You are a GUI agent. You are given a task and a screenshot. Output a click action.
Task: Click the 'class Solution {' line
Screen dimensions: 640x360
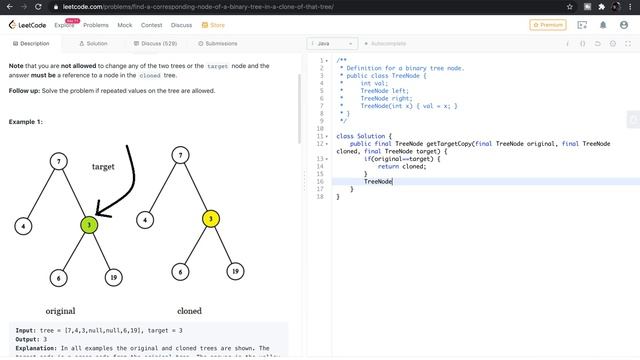click(x=364, y=136)
